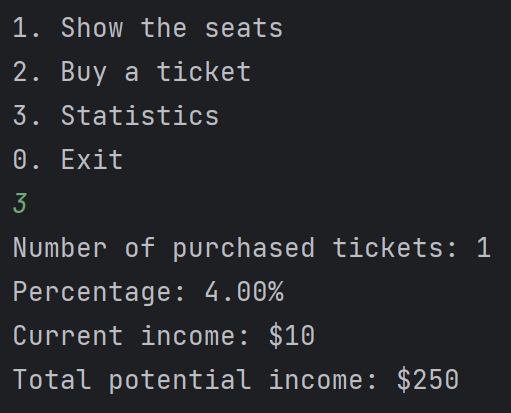Click the word "Statistics"

point(140,116)
